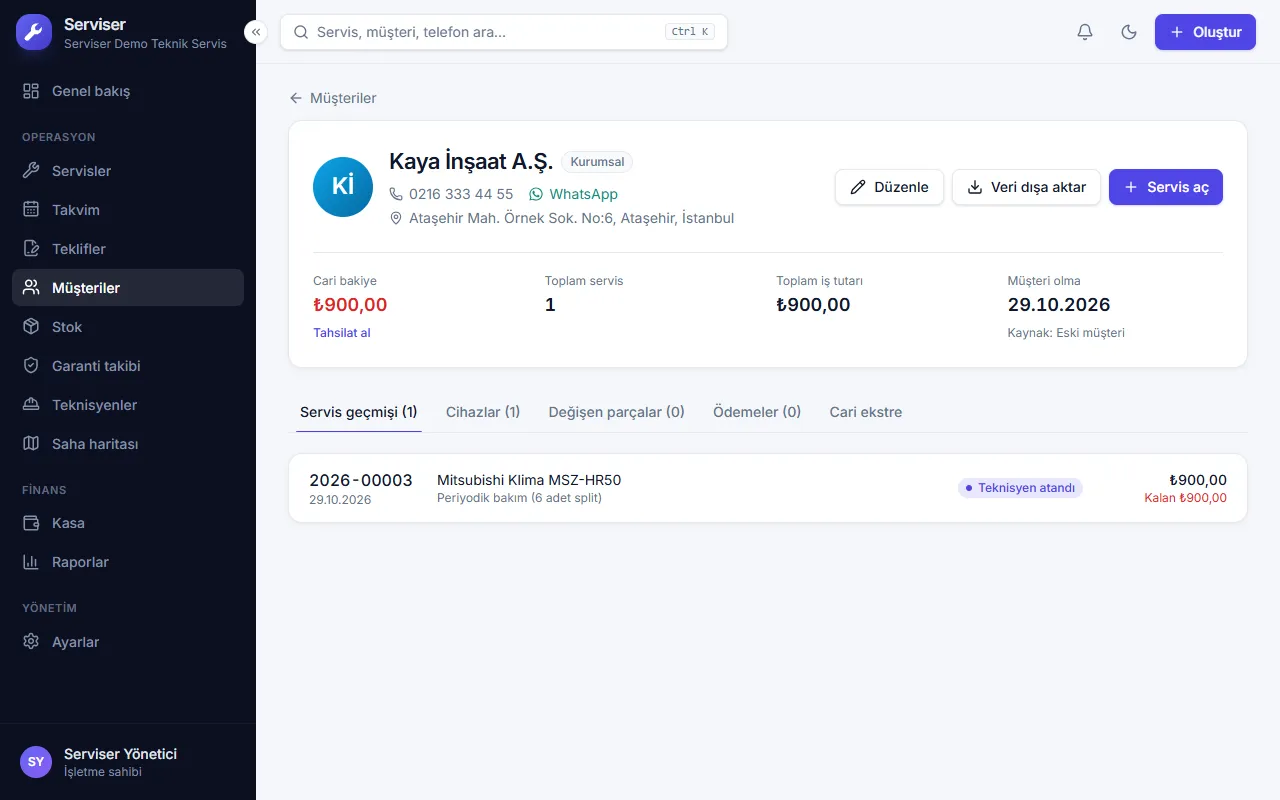Select the Servis geçmişi (1) tab
1280x800 pixels.
coord(359,412)
